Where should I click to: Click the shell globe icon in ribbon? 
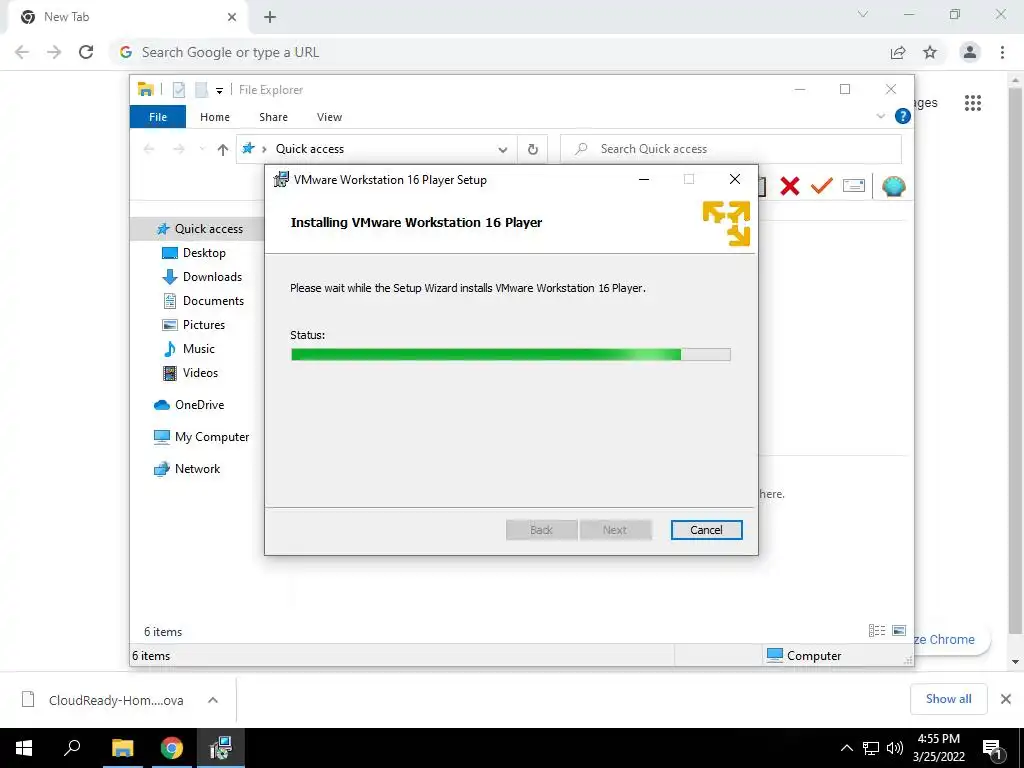[x=893, y=186]
